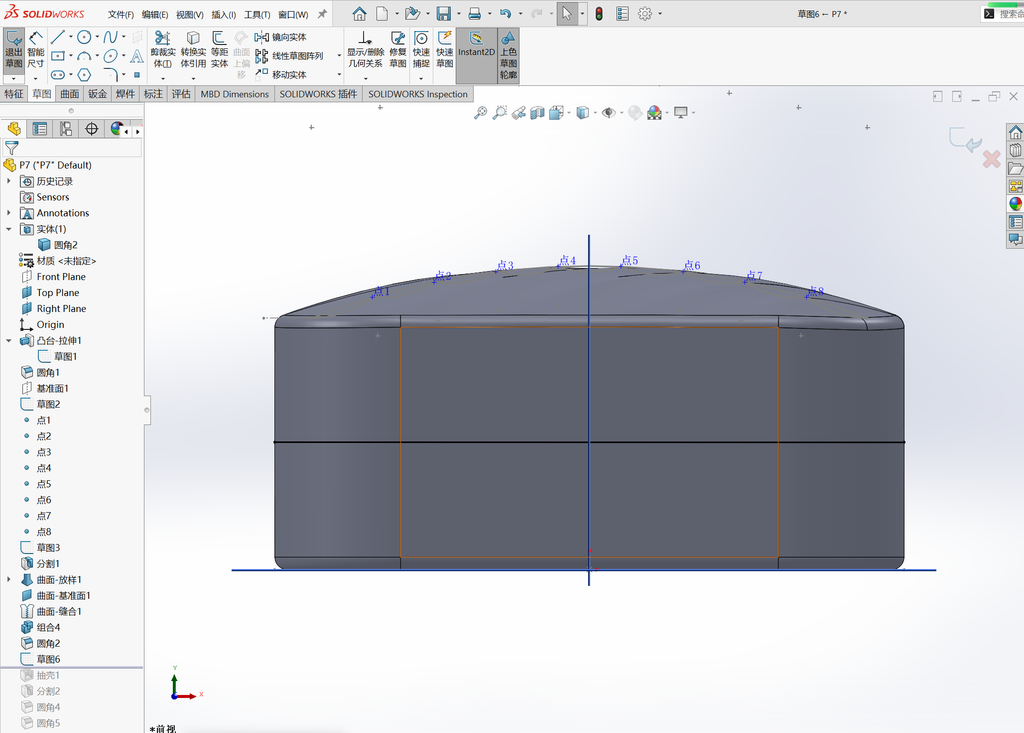Expand the 曲面-放样1 feature node
Screen dimensions: 1024x733
pyautogui.click(x=8, y=579)
